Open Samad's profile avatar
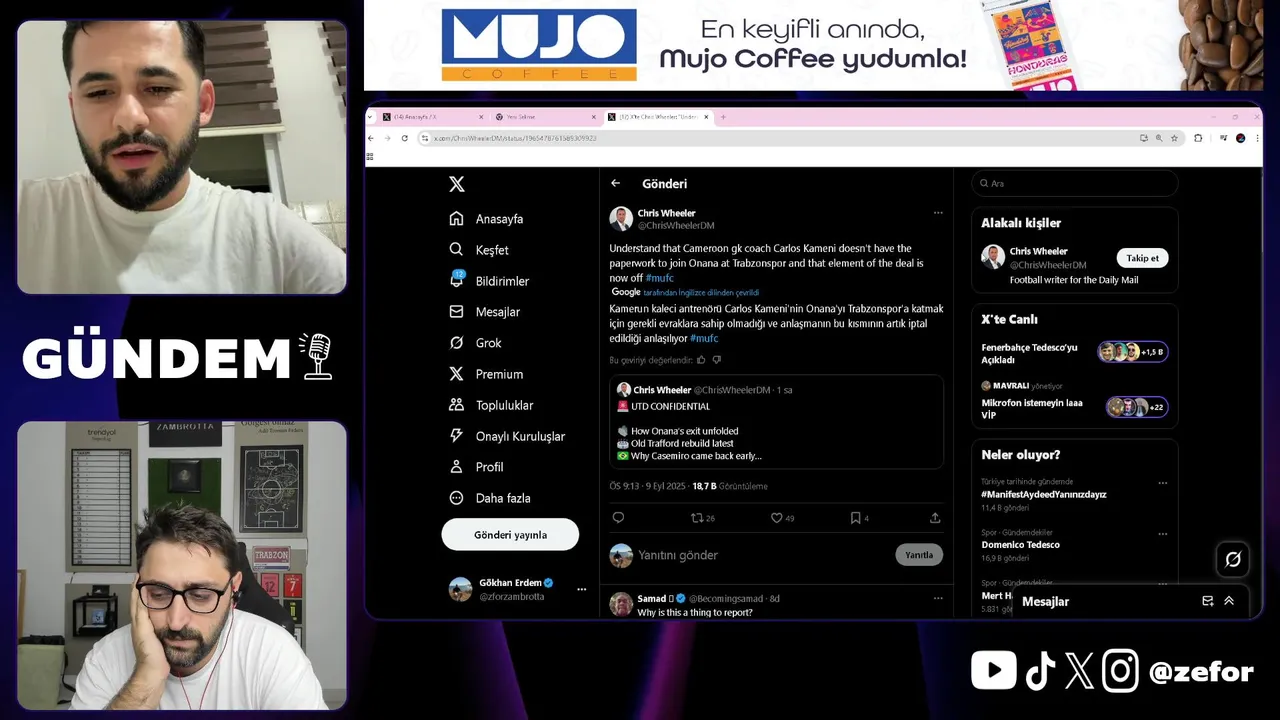This screenshot has height=720, width=1280. 621,603
